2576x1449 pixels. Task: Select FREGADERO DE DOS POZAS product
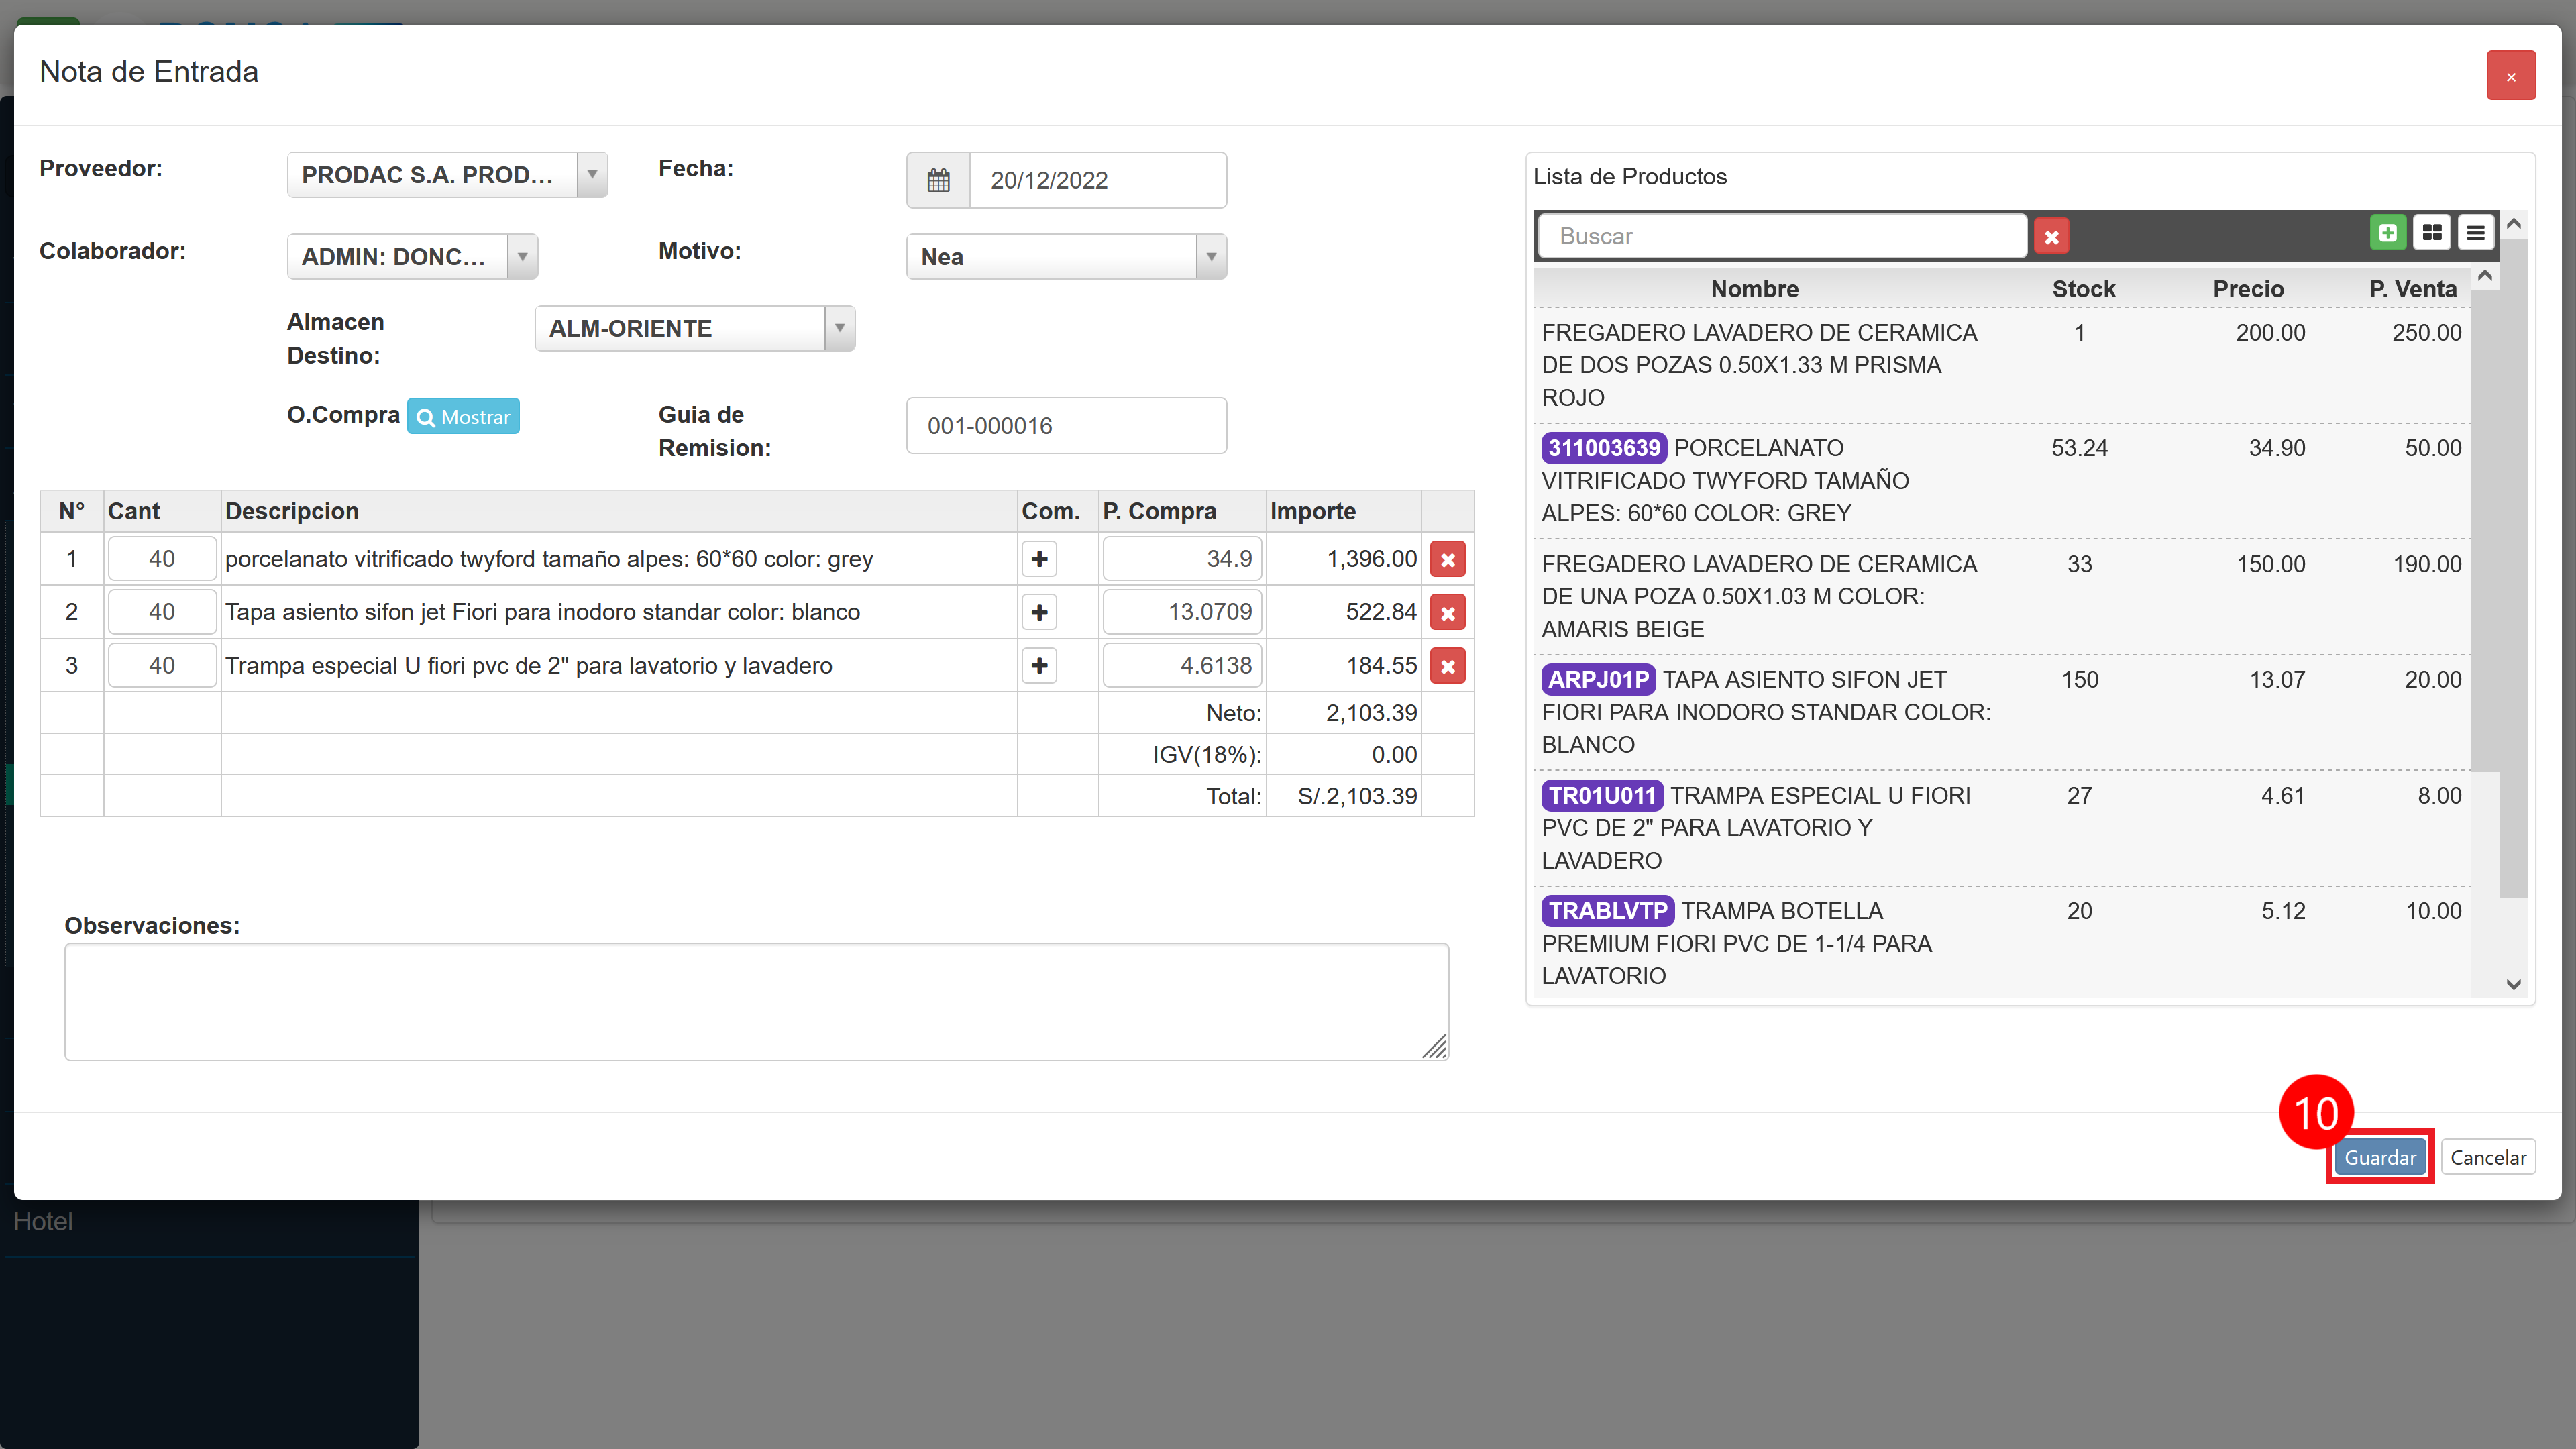2001,365
